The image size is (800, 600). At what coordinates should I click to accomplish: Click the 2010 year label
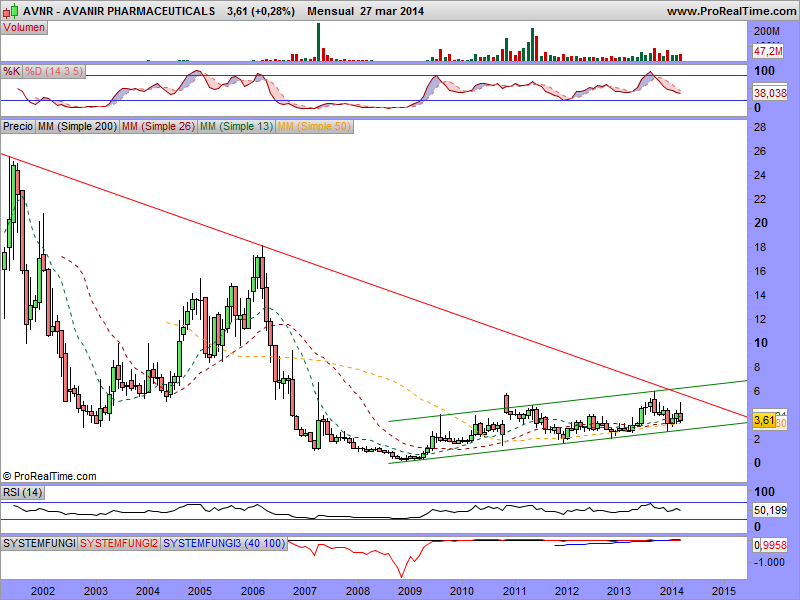click(x=462, y=591)
